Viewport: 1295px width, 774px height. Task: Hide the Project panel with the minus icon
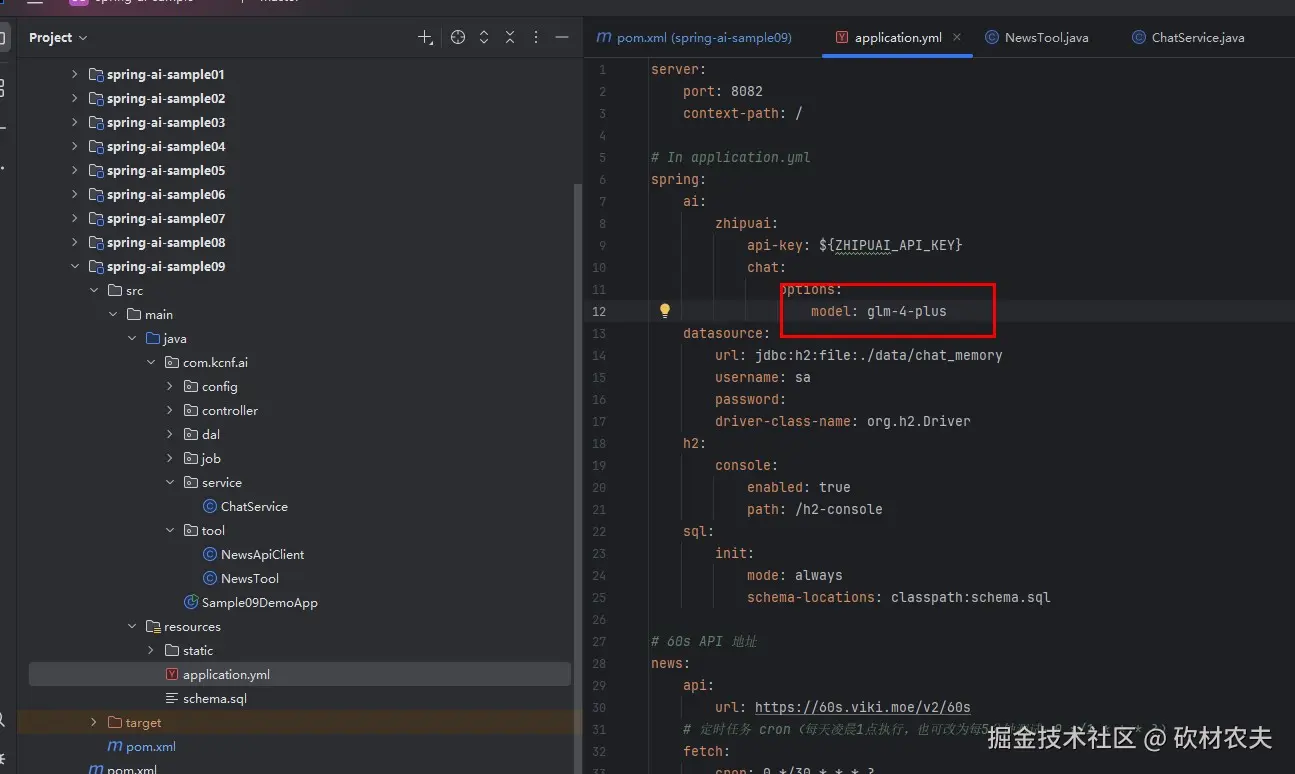(562, 37)
